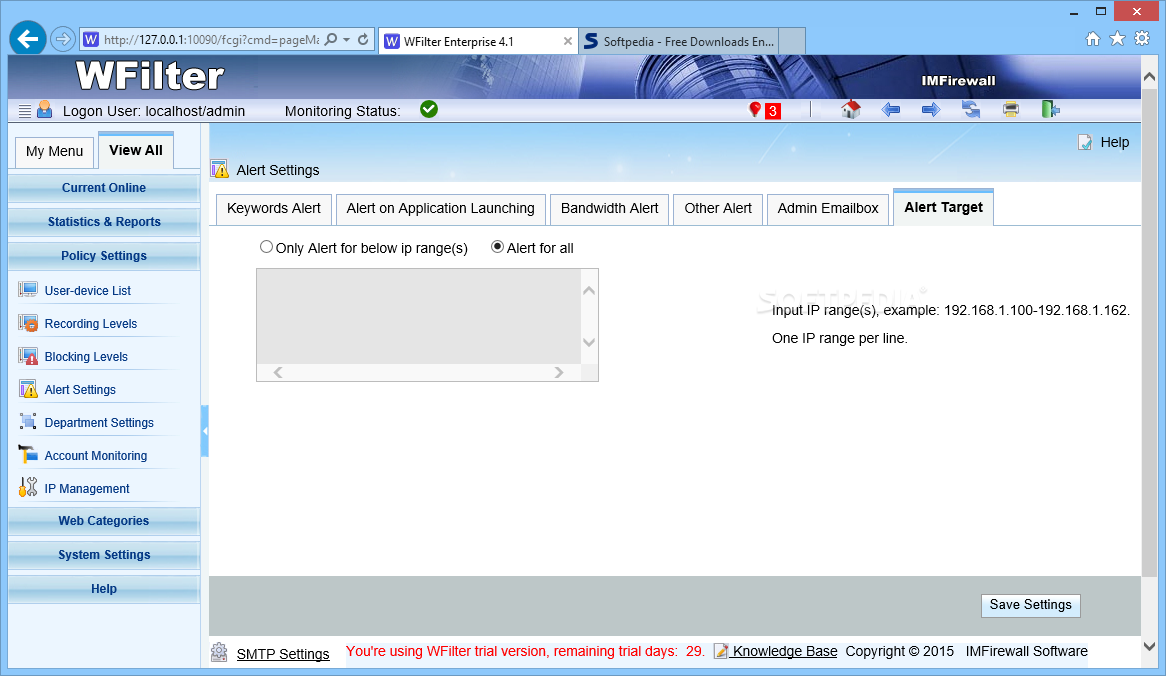Click the browser forward arrow button
This screenshot has height=676, width=1166.
click(x=62, y=39)
